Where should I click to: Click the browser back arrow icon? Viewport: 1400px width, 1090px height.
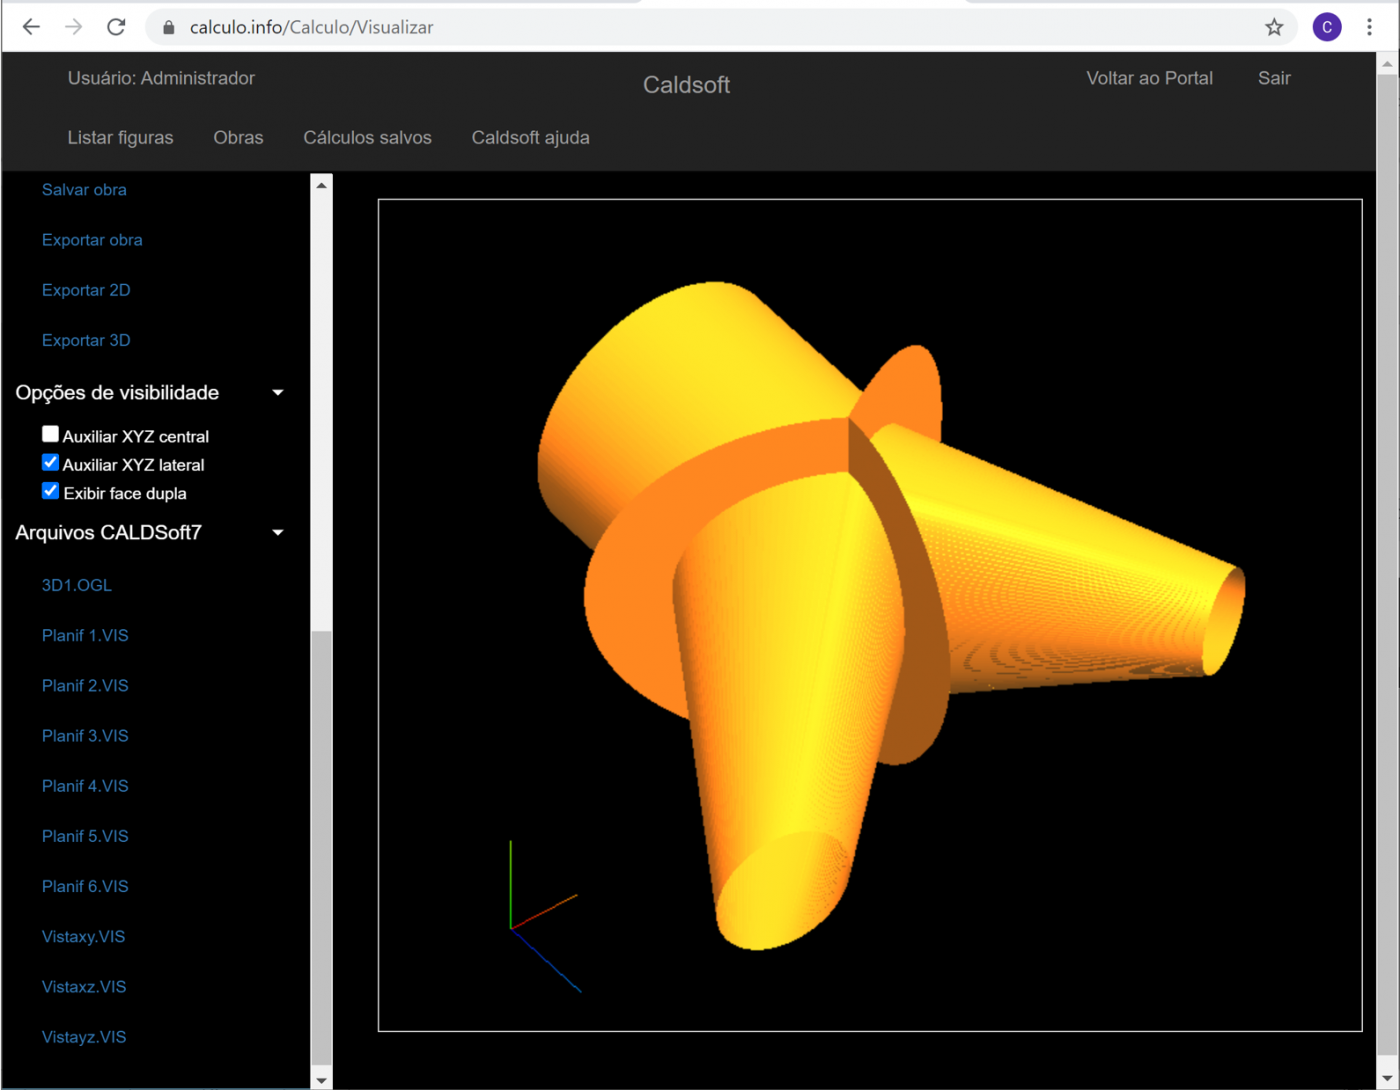[x=31, y=27]
